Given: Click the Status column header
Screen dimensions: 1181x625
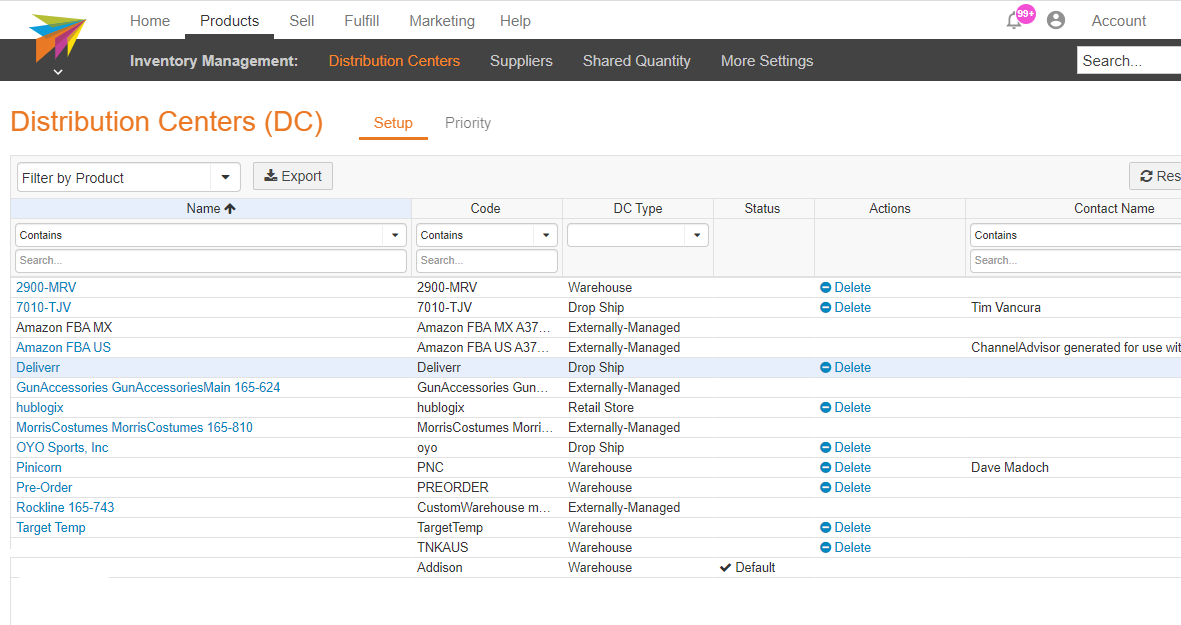Looking at the screenshot, I should [x=762, y=209].
